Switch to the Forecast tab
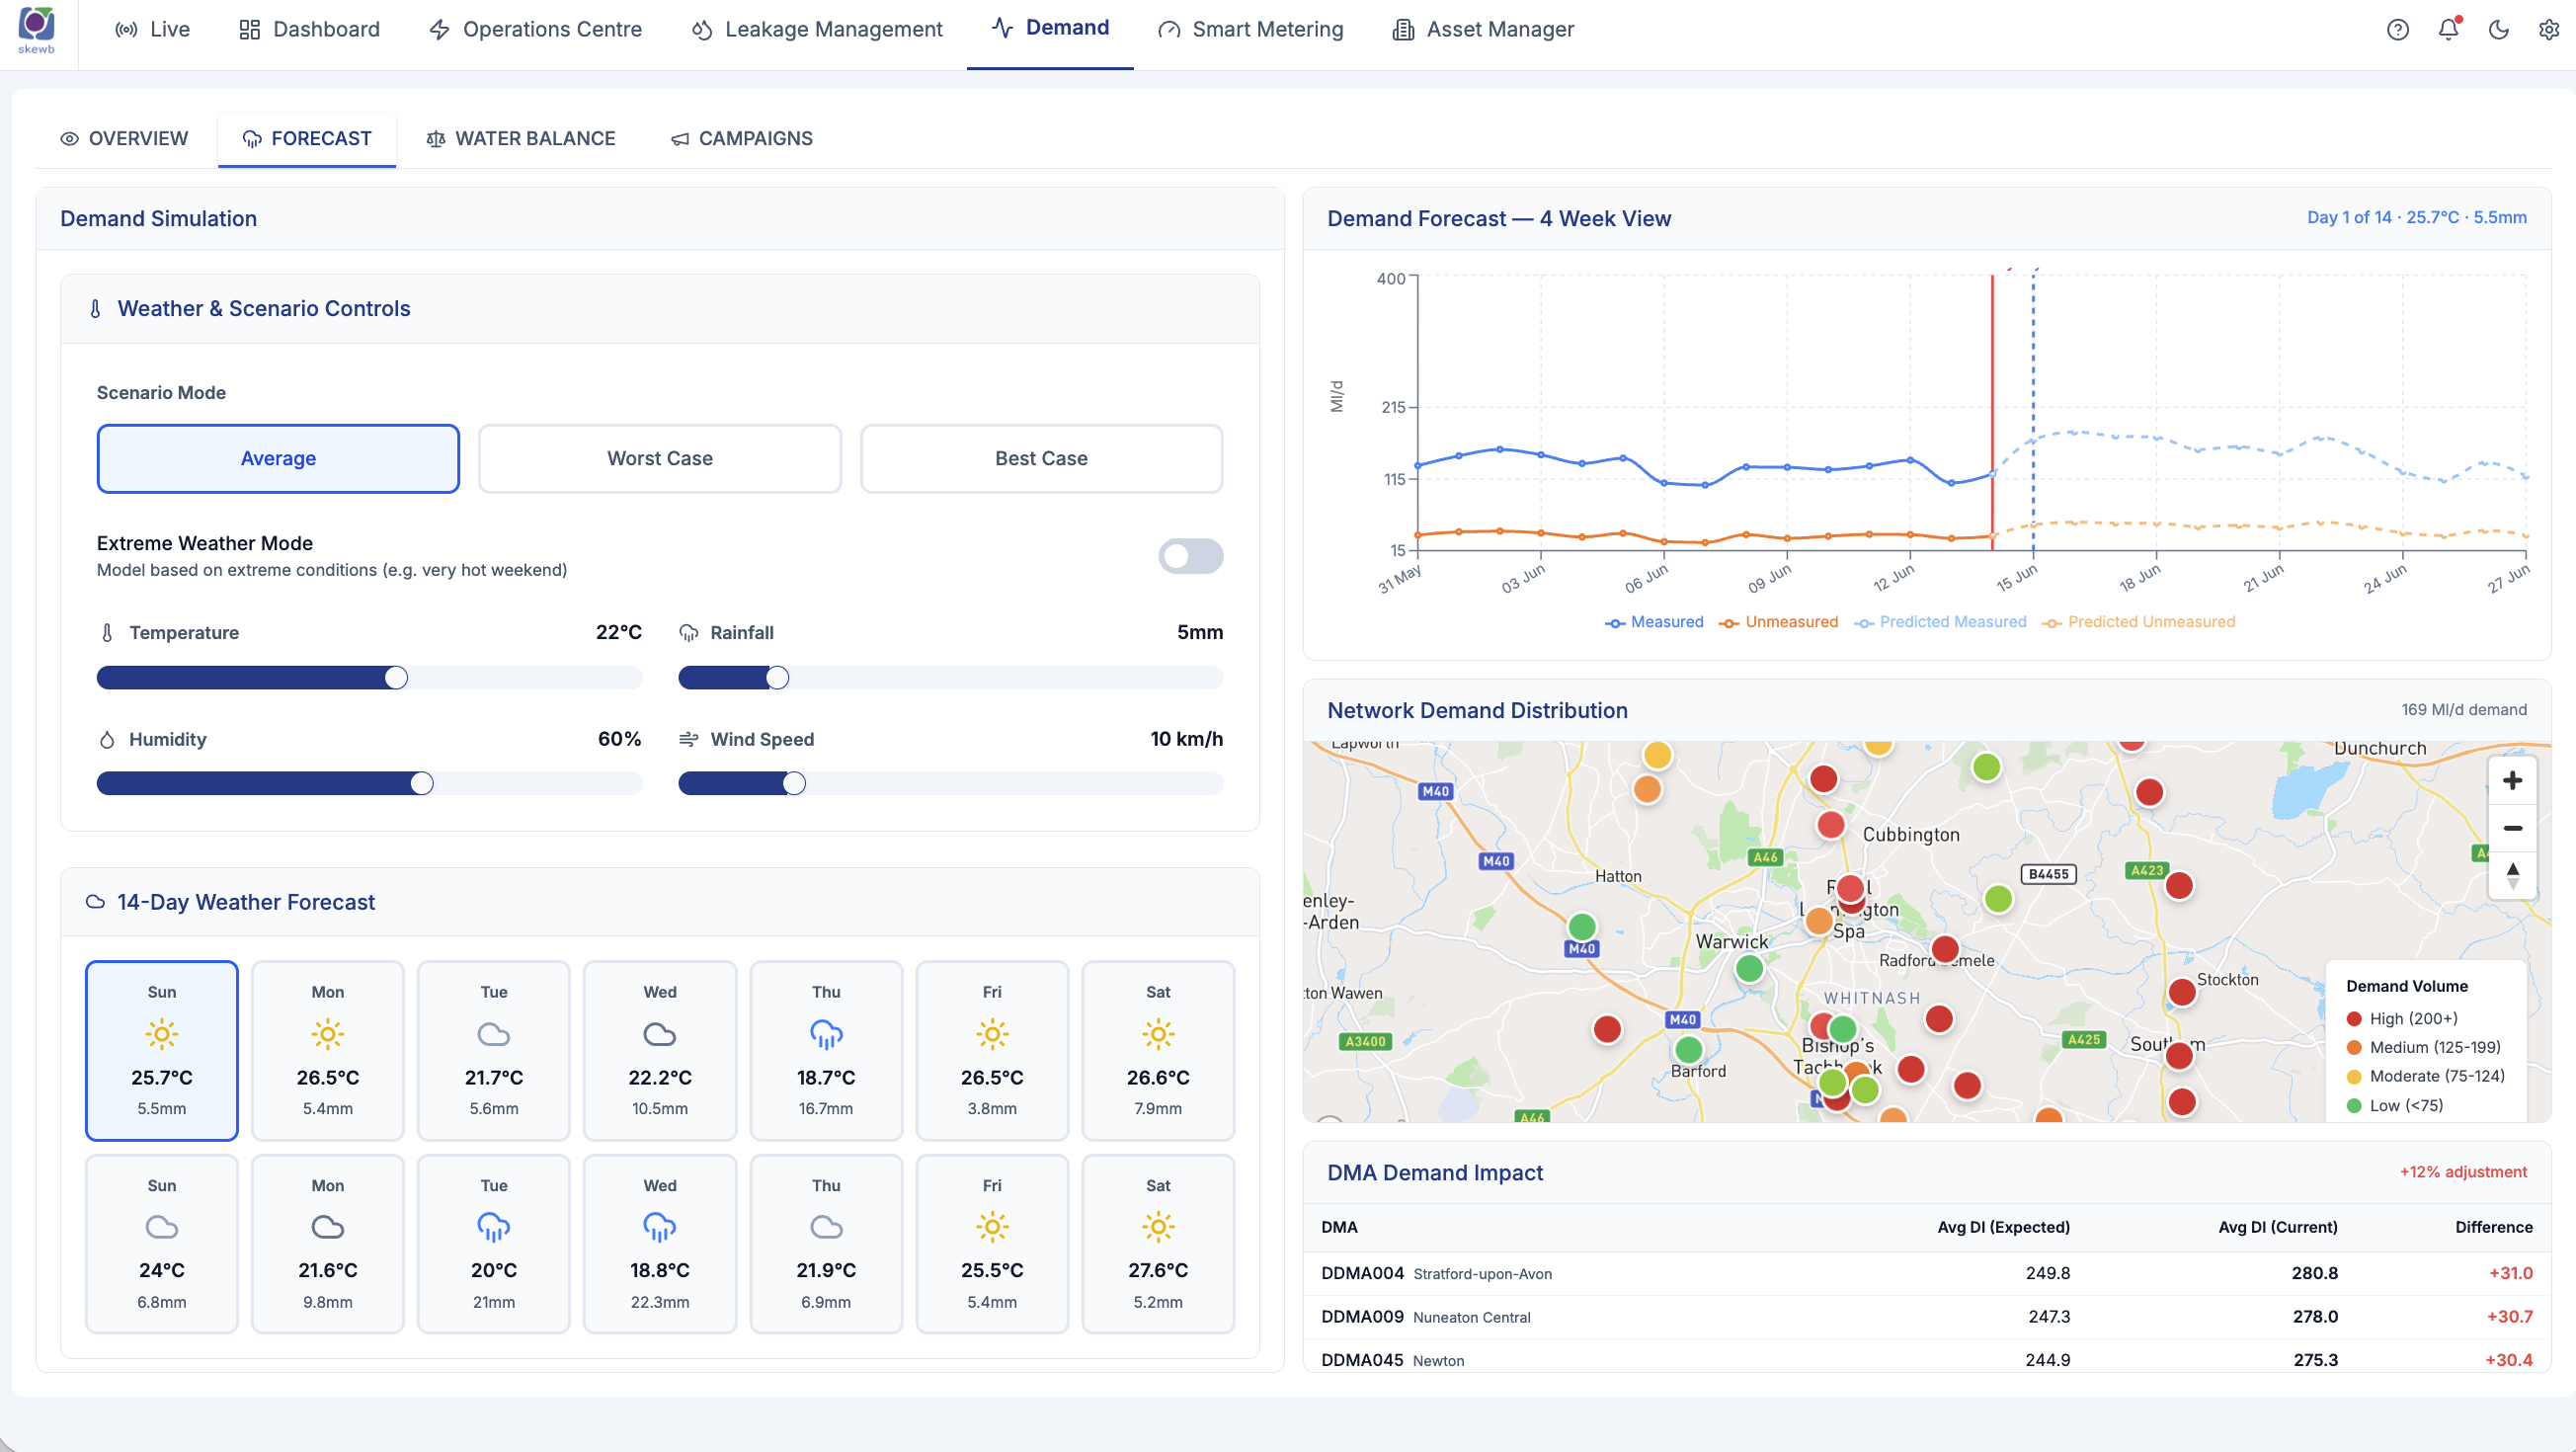2576x1452 pixels. (307, 139)
